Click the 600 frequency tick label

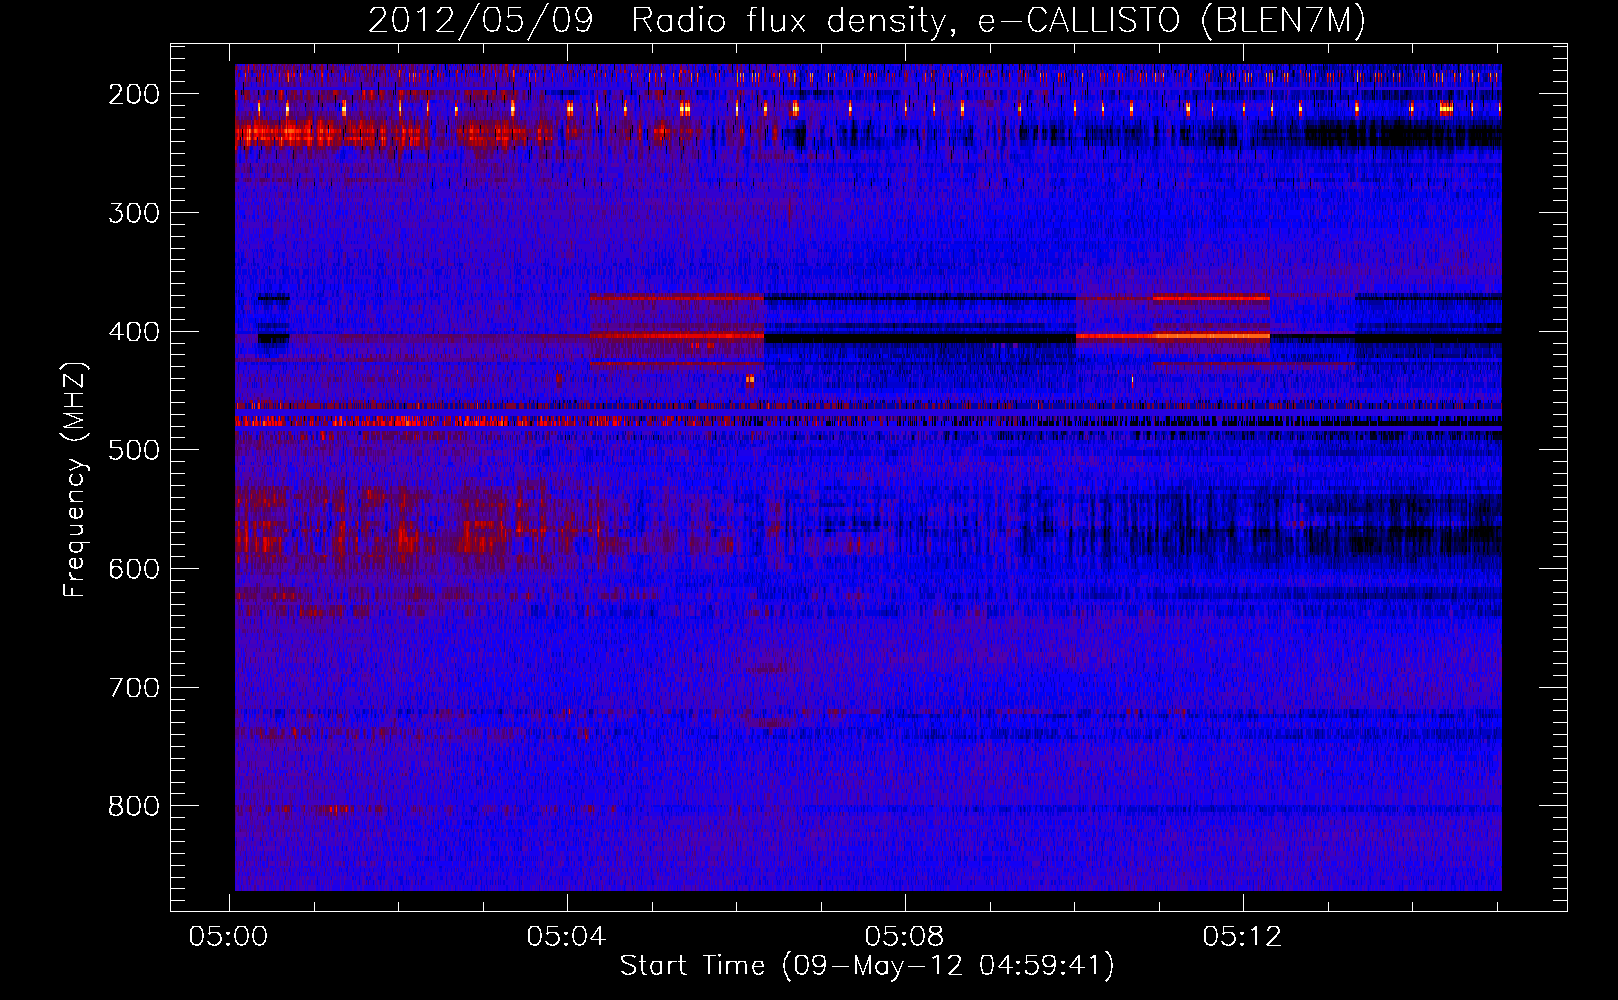[134, 569]
